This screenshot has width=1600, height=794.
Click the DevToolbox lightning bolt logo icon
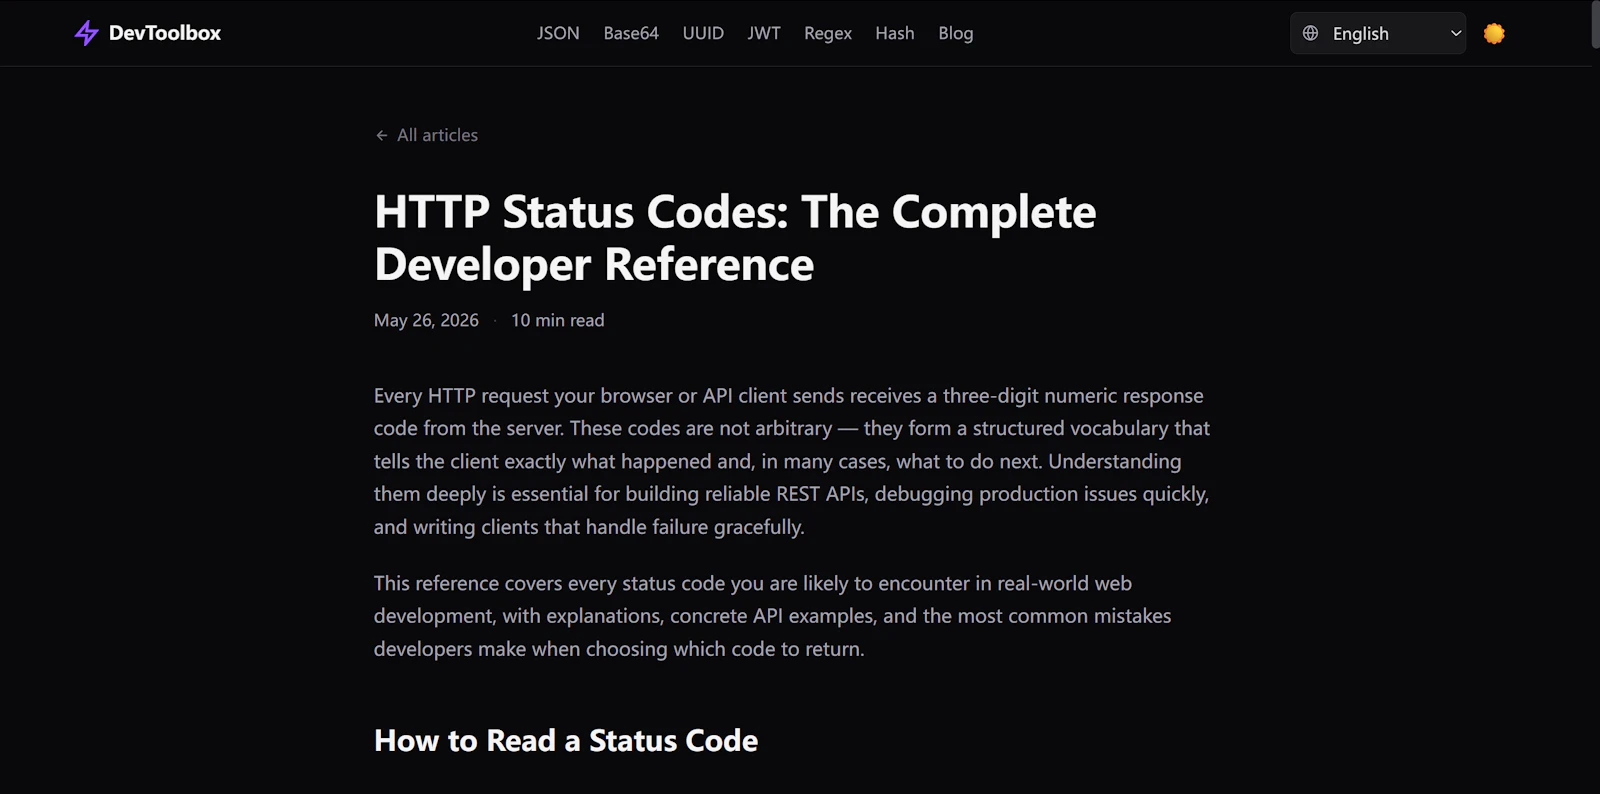pyautogui.click(x=87, y=33)
